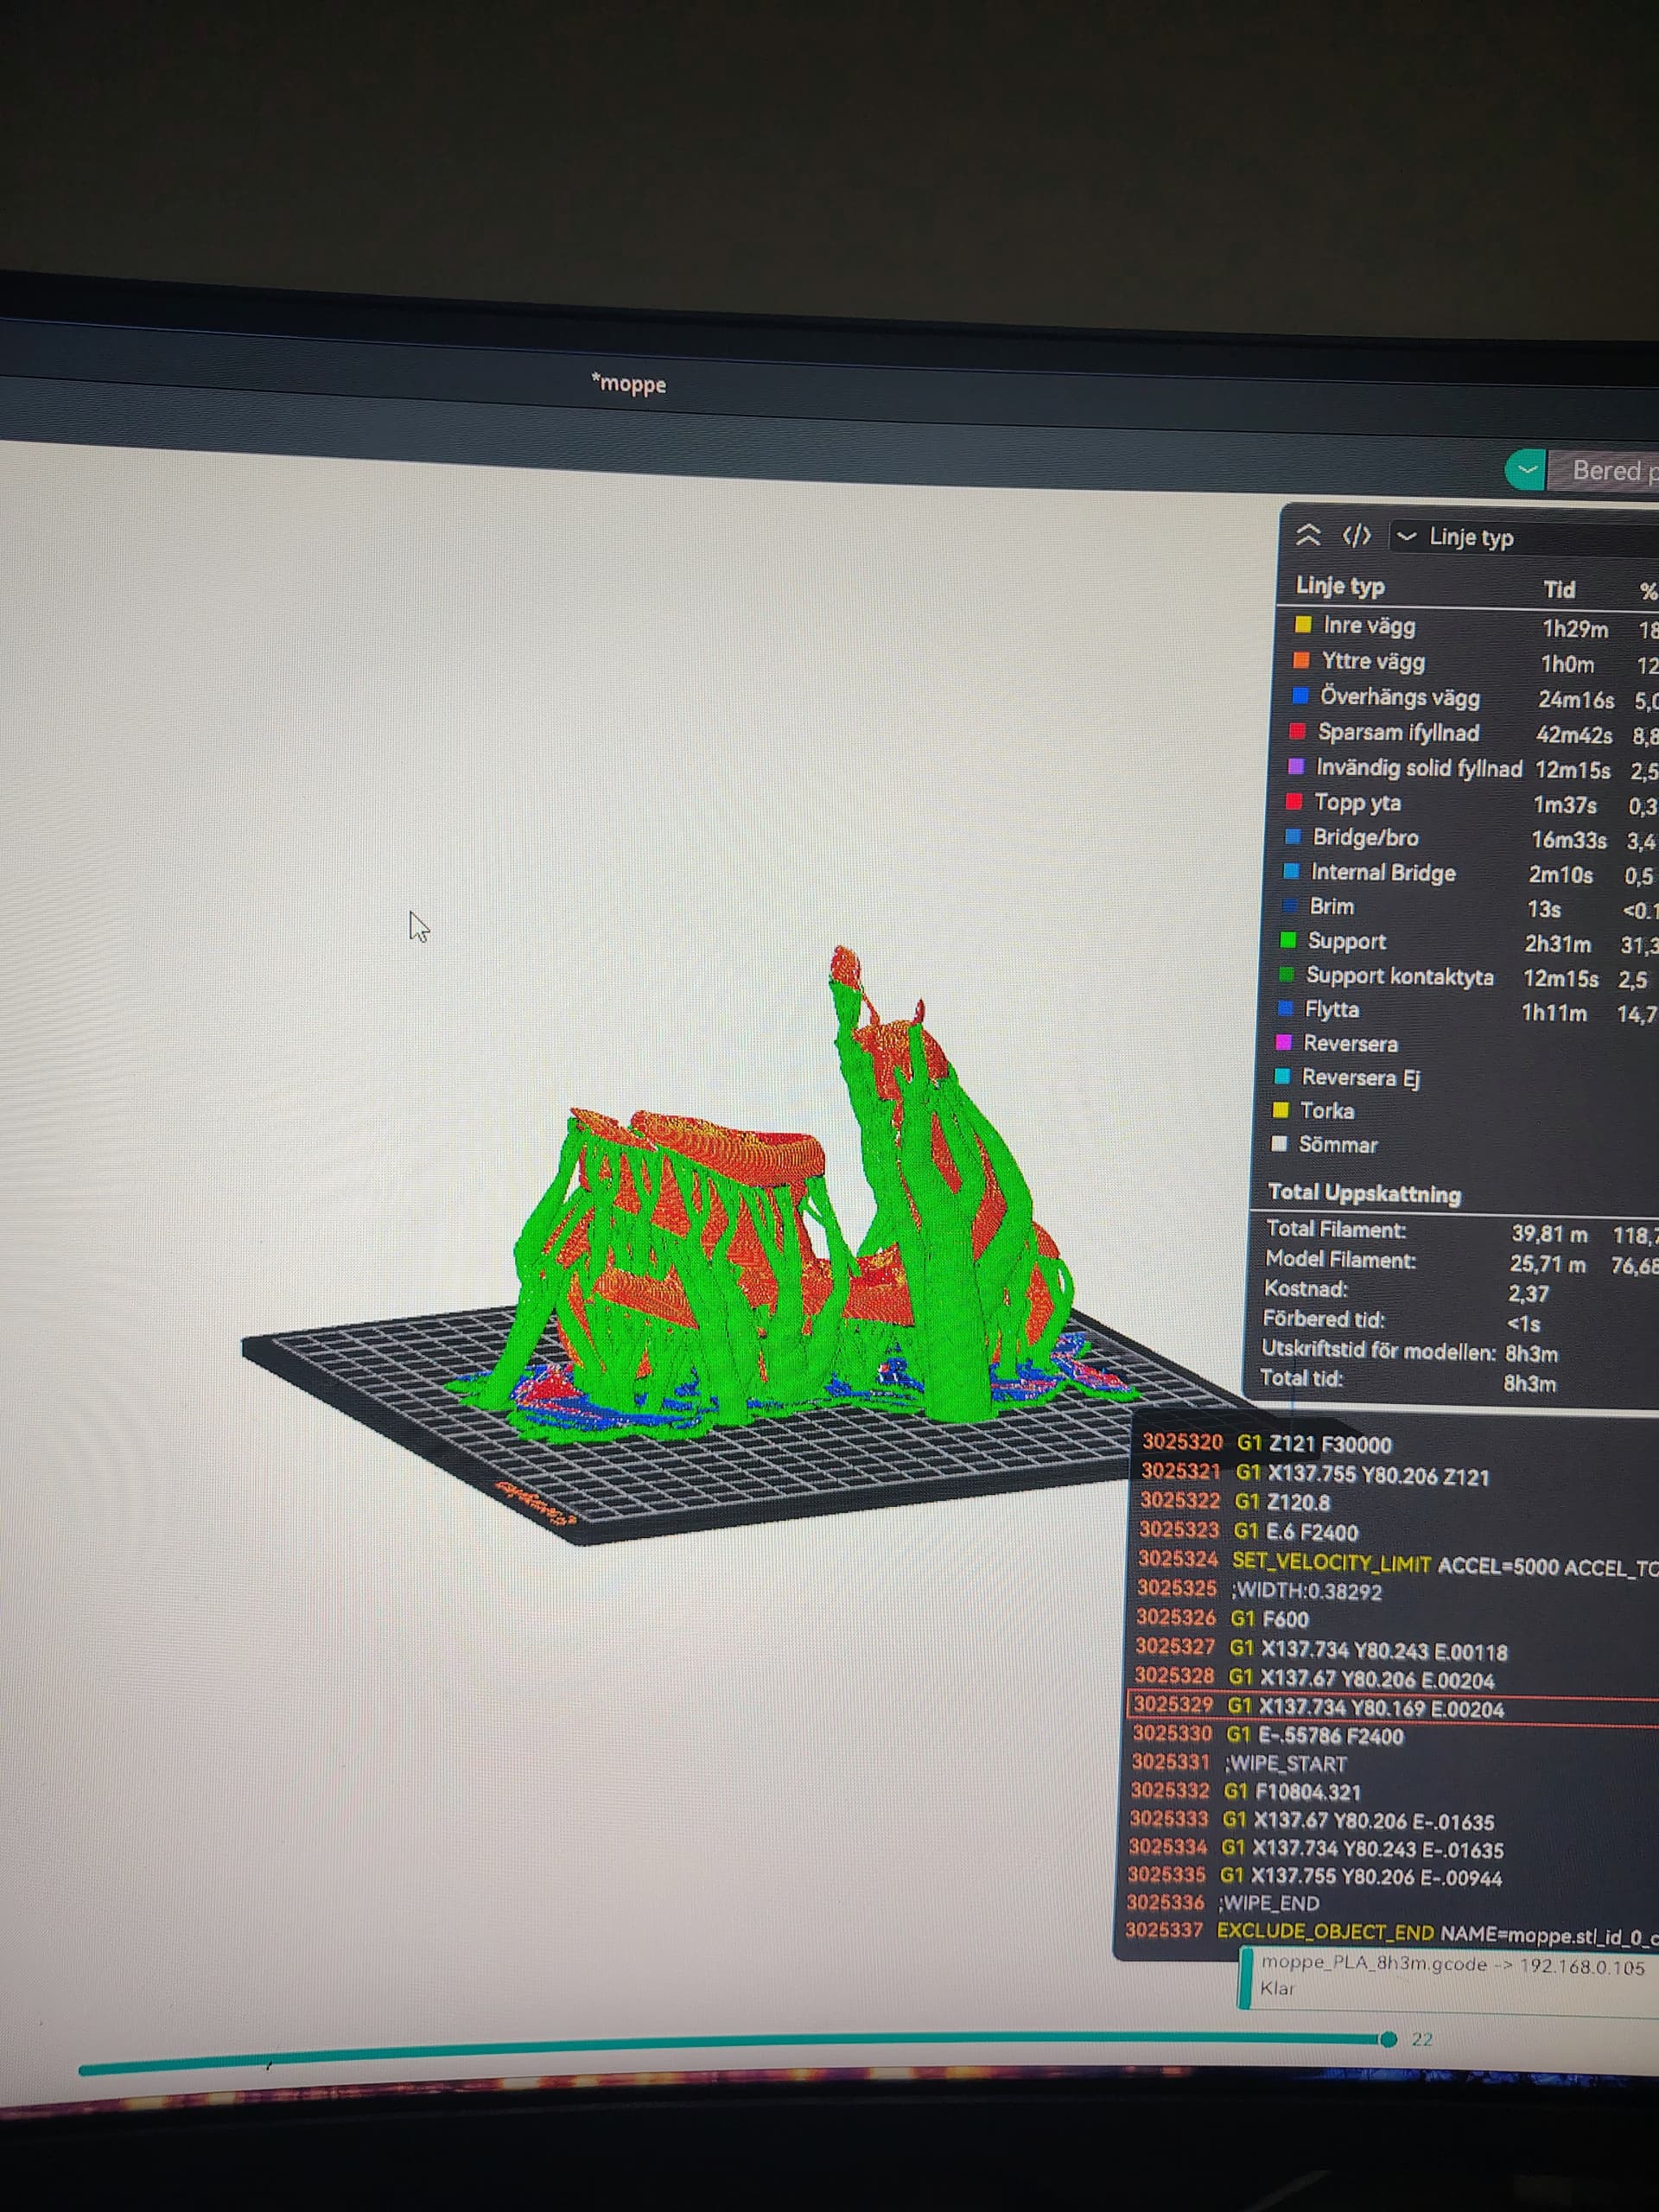Toggle the Överhängs vägg blue swatch
This screenshot has width=1659, height=2212.
[x=1300, y=695]
